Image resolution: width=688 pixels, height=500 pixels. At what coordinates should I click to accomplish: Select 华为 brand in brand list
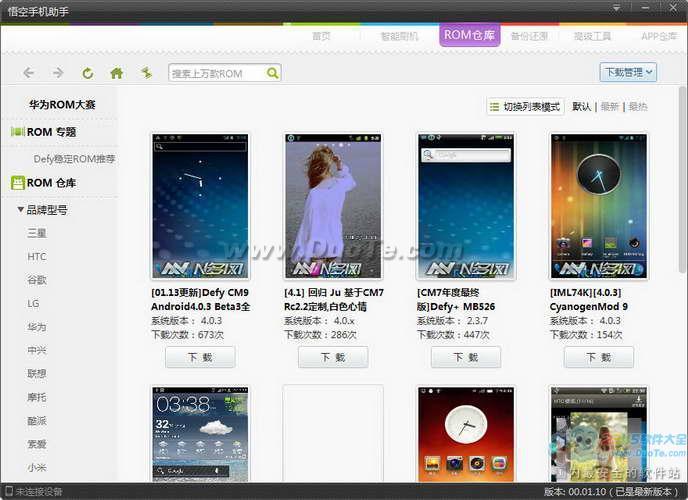tap(37, 327)
